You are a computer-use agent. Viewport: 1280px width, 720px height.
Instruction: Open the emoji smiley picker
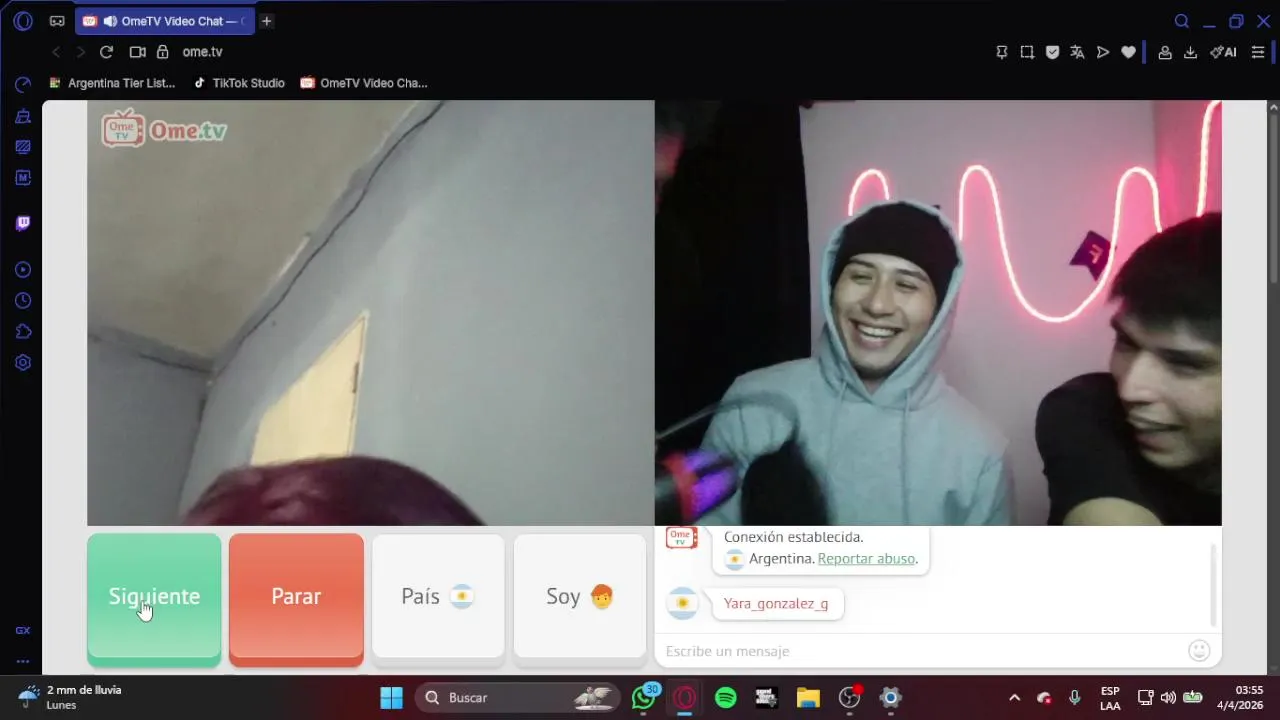coord(1199,651)
